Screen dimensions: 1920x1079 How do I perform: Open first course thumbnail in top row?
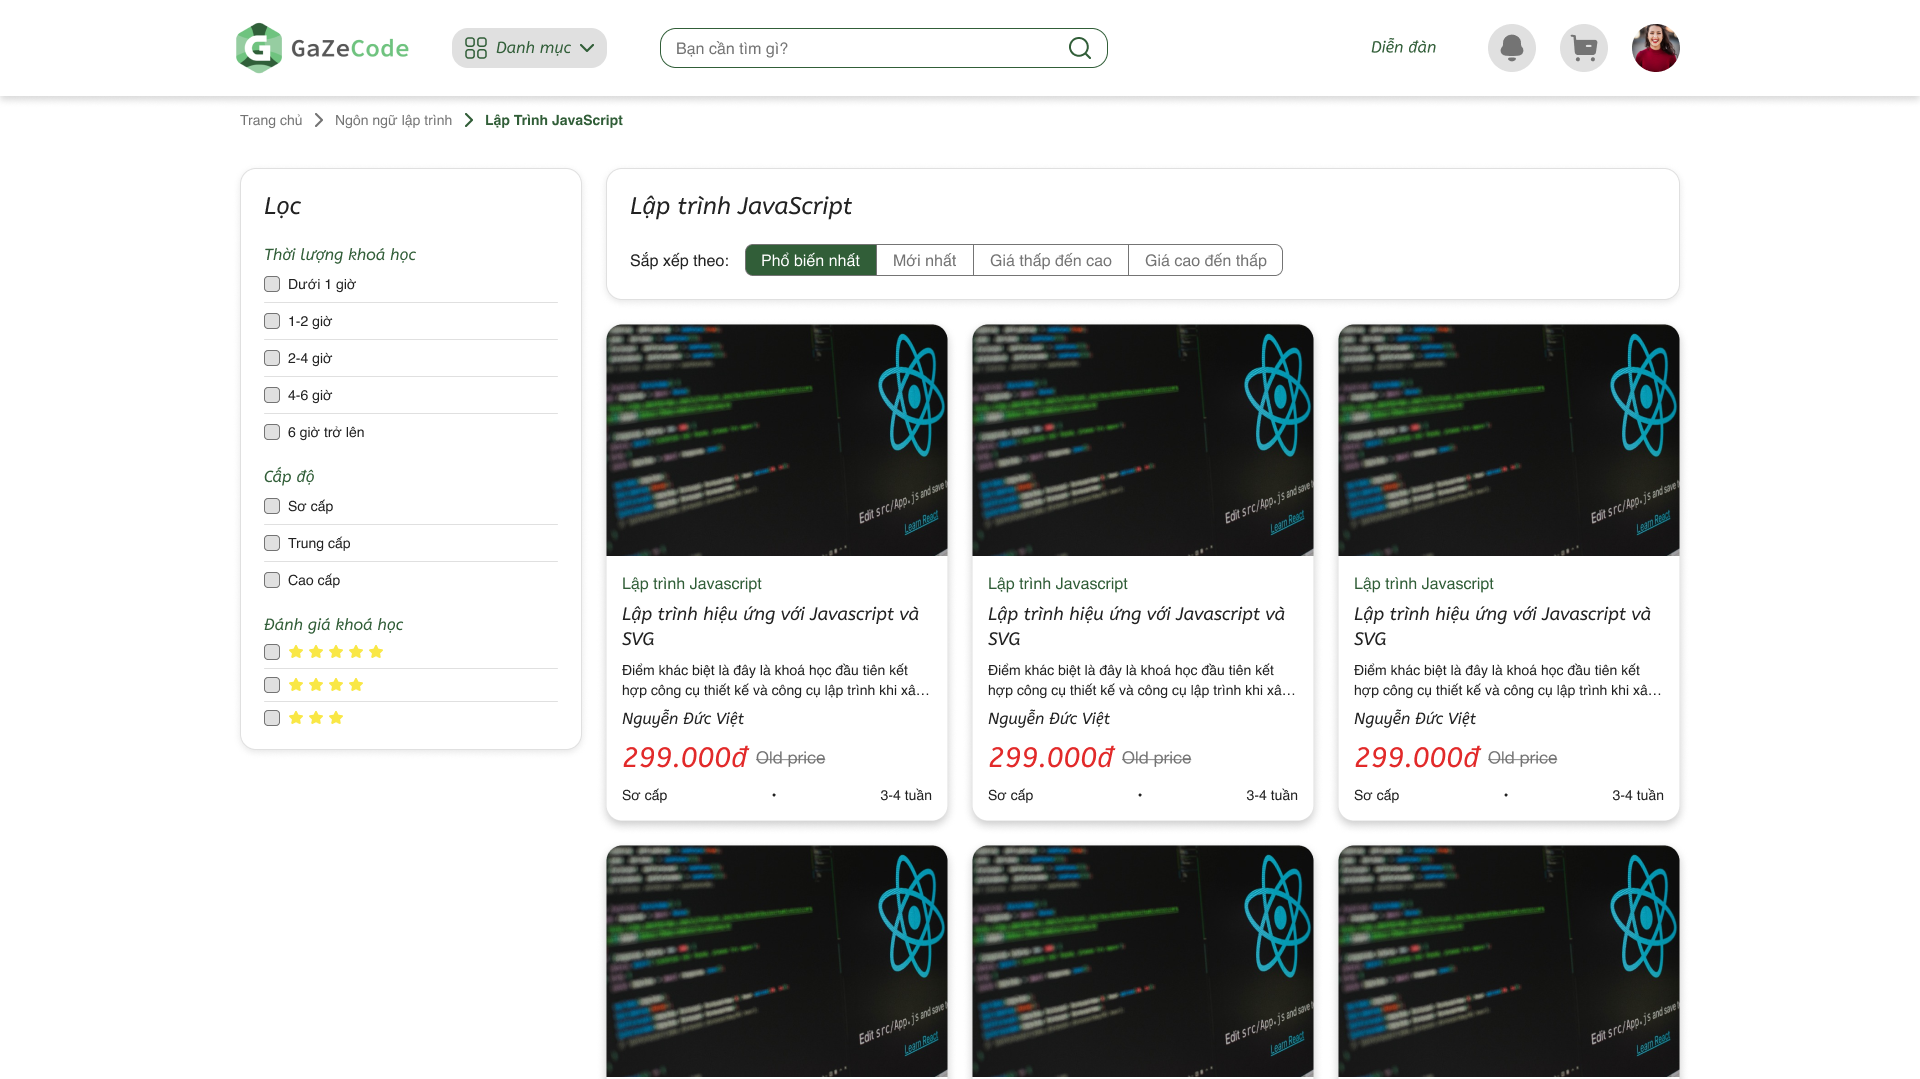point(777,440)
